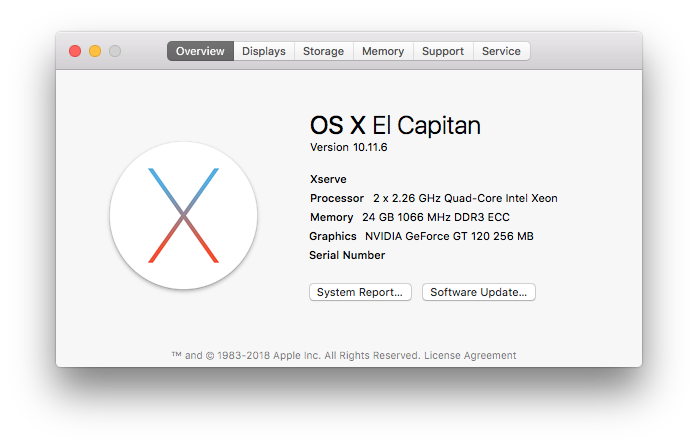Click the Version 10.11.6 text

point(349,147)
